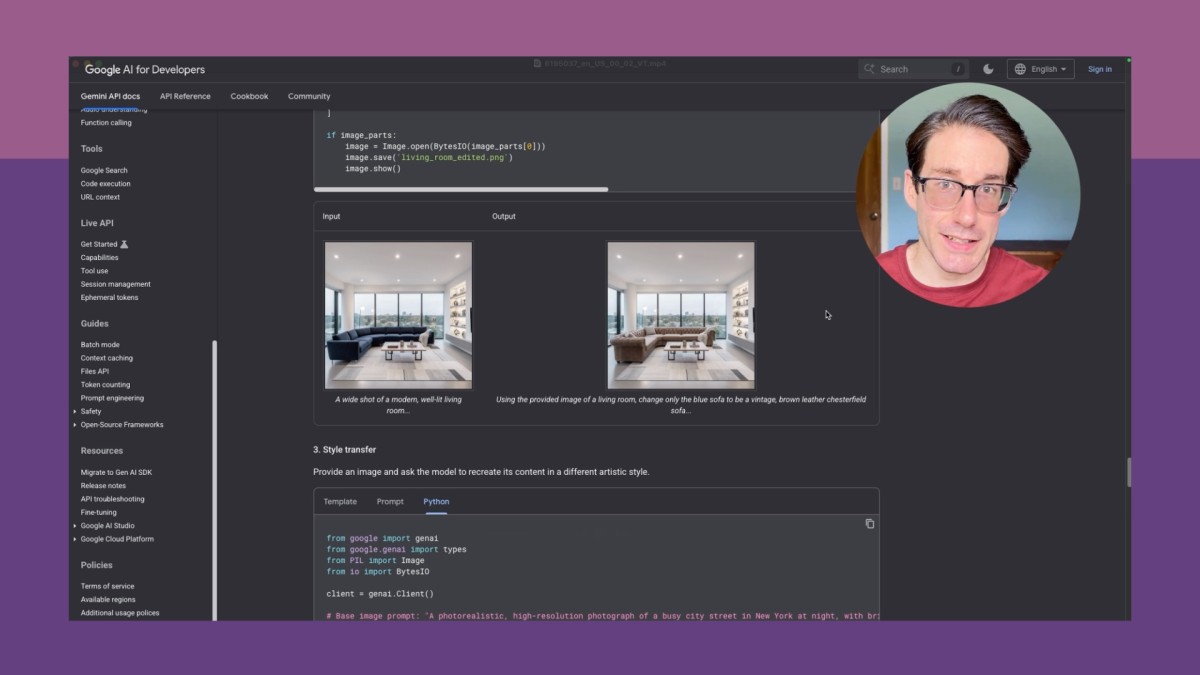
Task: Toggle dark mode with the moon icon
Action: point(988,69)
